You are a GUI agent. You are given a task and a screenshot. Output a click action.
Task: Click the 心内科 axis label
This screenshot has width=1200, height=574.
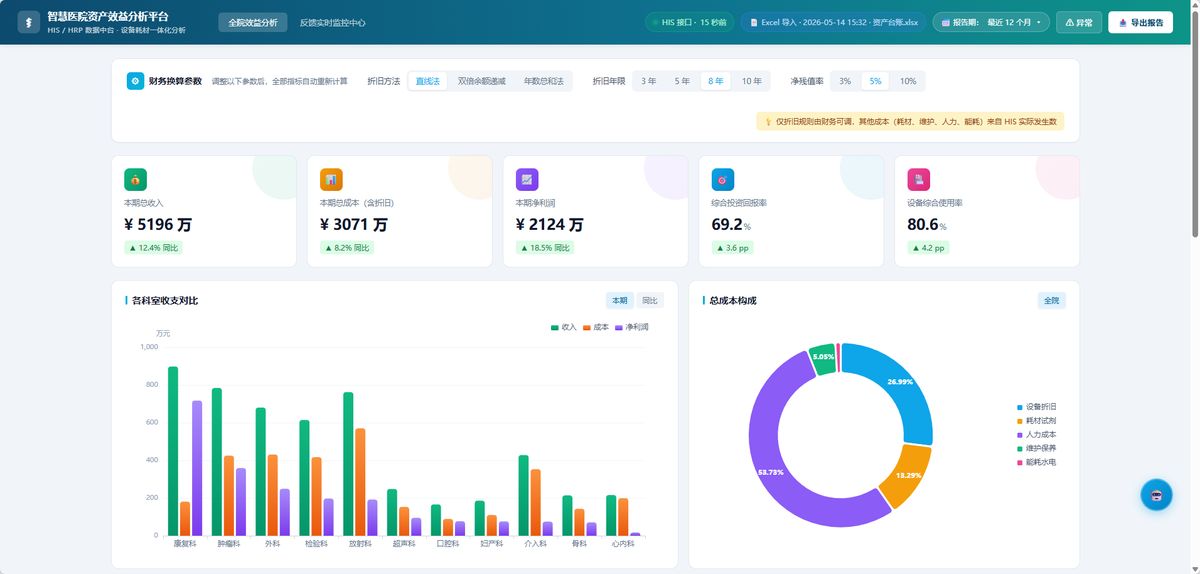tap(623, 543)
